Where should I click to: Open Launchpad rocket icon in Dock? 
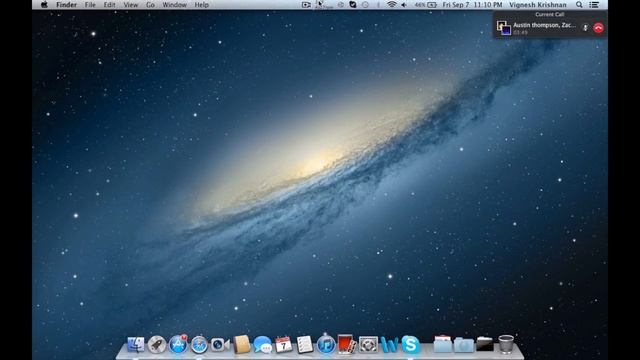click(x=157, y=345)
